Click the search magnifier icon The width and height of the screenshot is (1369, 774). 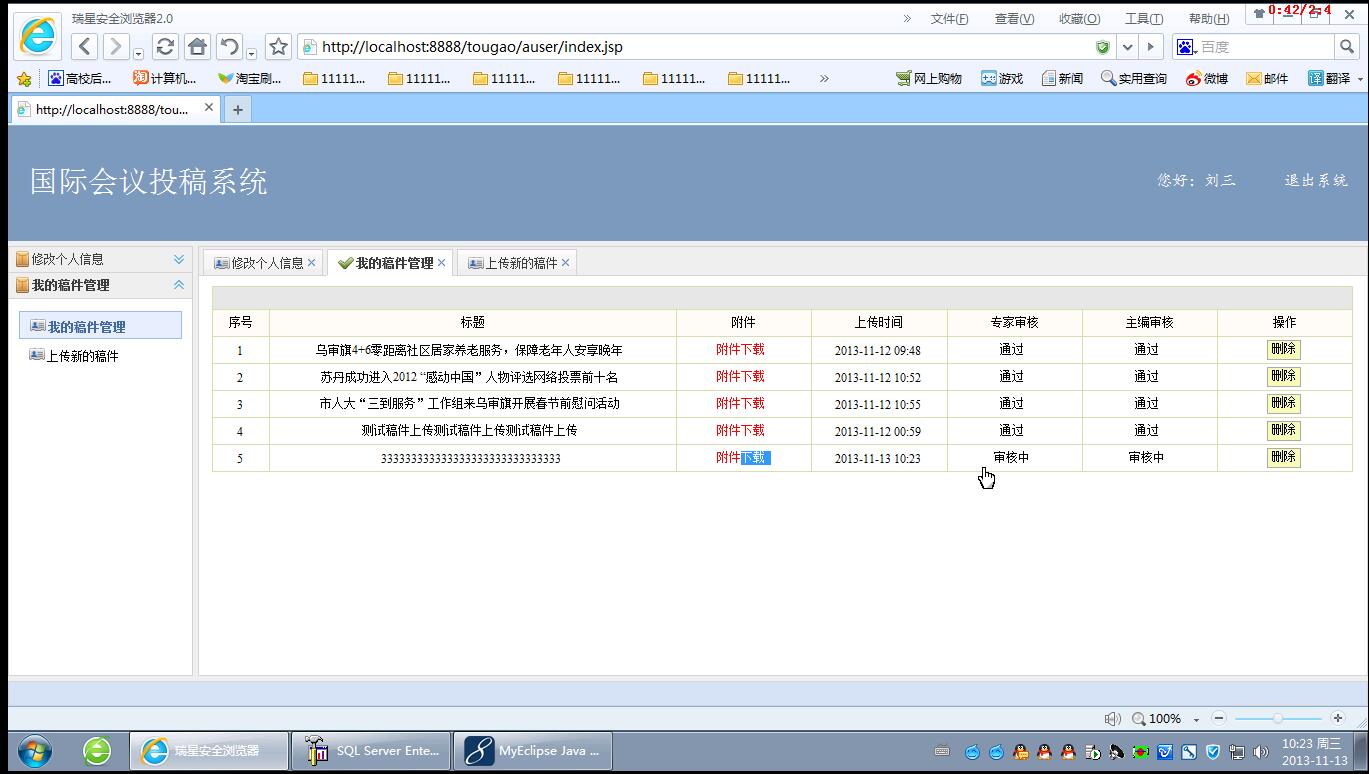coord(1347,46)
